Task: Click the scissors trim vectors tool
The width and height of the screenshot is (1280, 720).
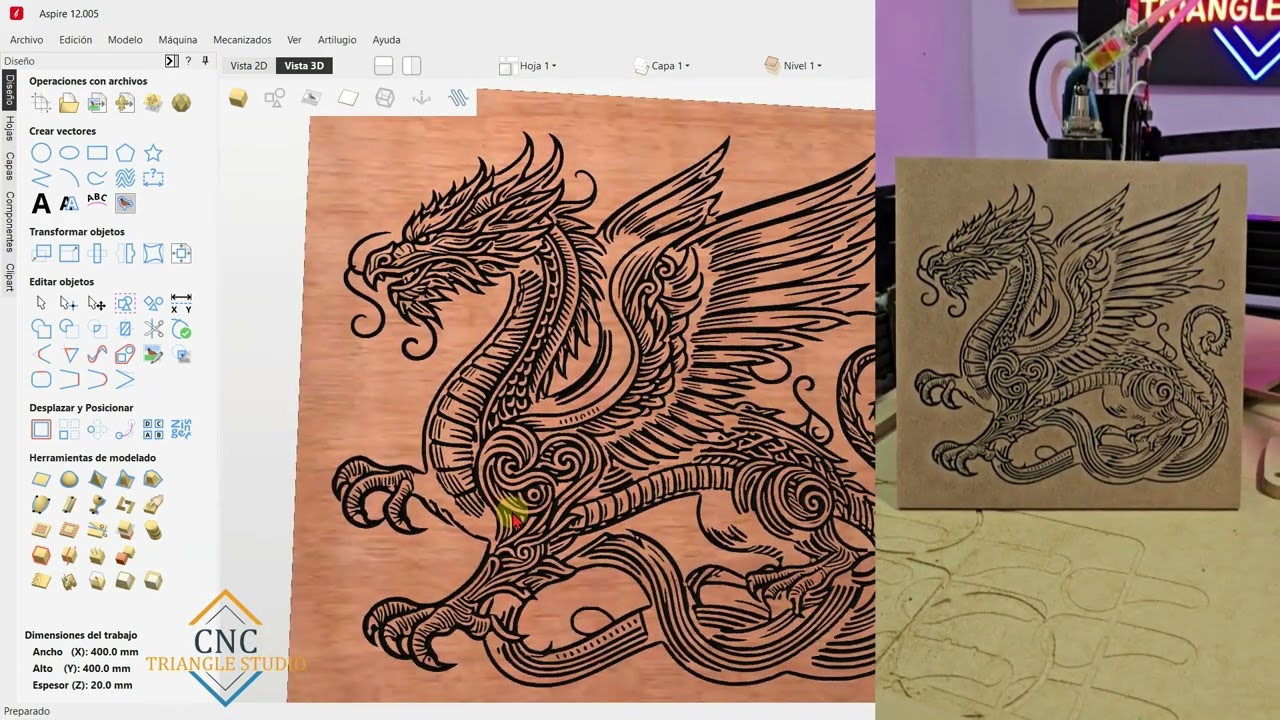Action: point(153,328)
